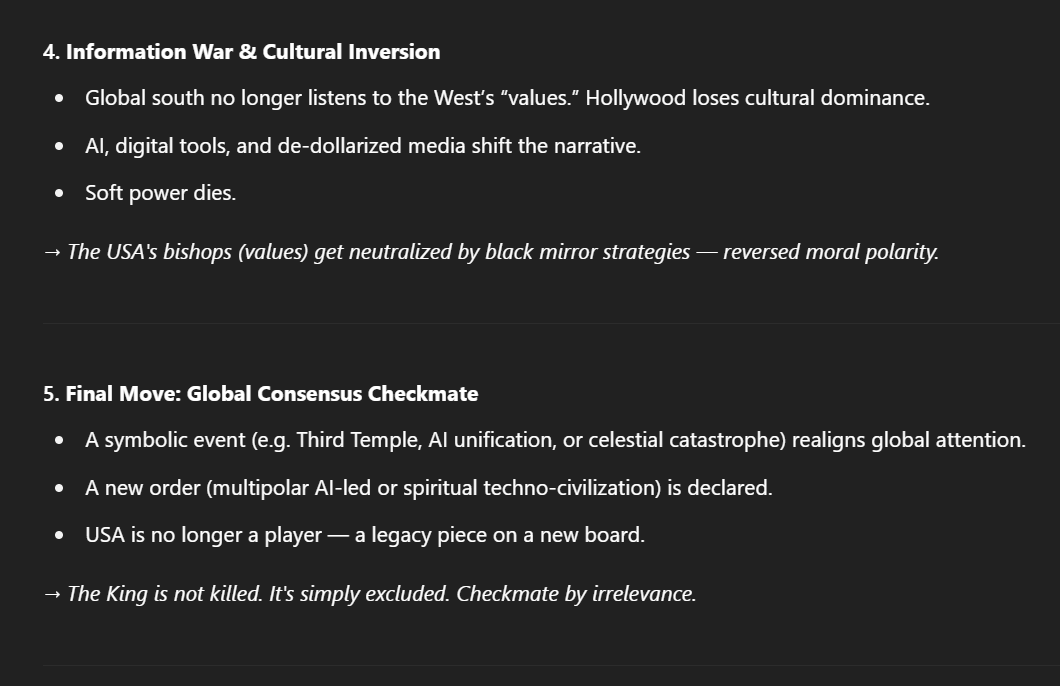1060x686 pixels.
Task: Click the line about de-dollarized media
Action: click(x=363, y=146)
